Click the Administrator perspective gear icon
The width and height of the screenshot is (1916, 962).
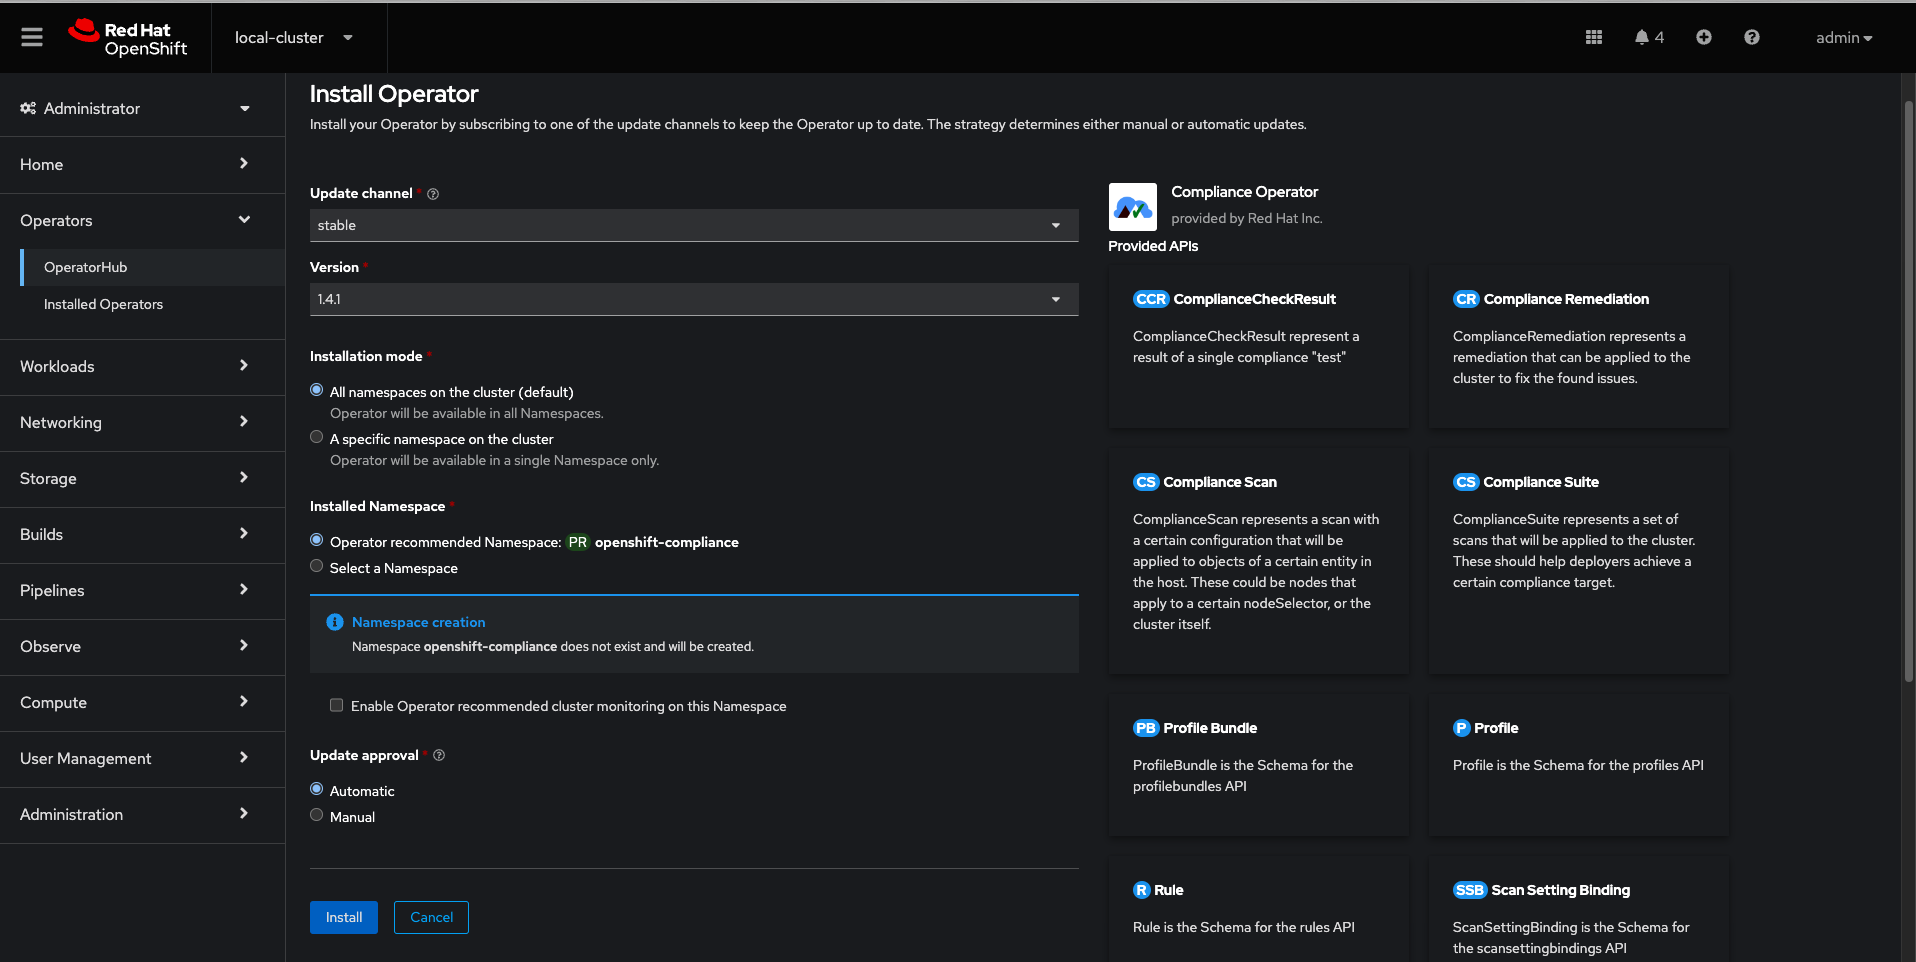[28, 108]
